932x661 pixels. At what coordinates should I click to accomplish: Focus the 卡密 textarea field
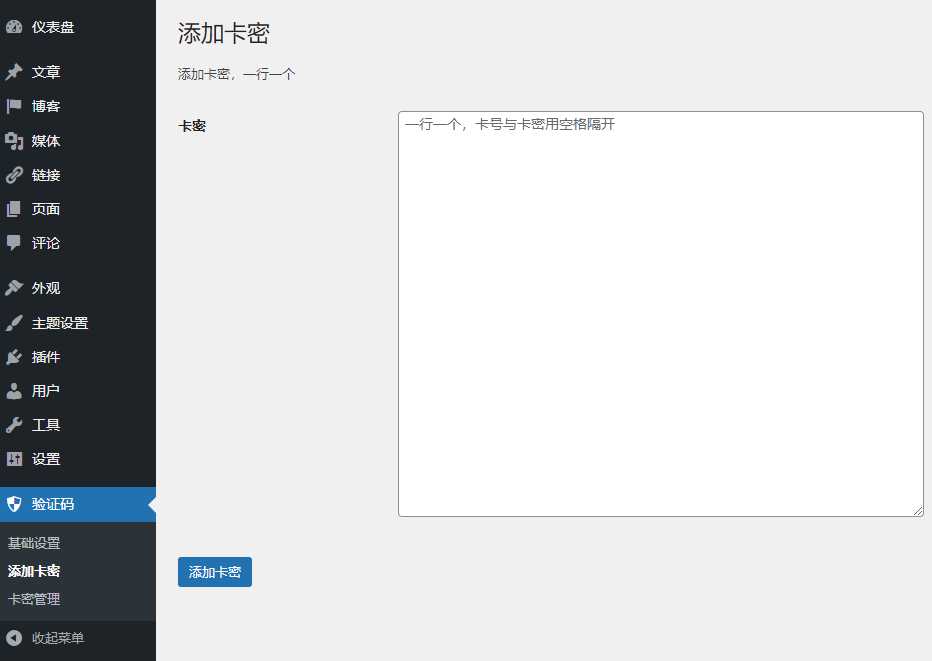660,314
